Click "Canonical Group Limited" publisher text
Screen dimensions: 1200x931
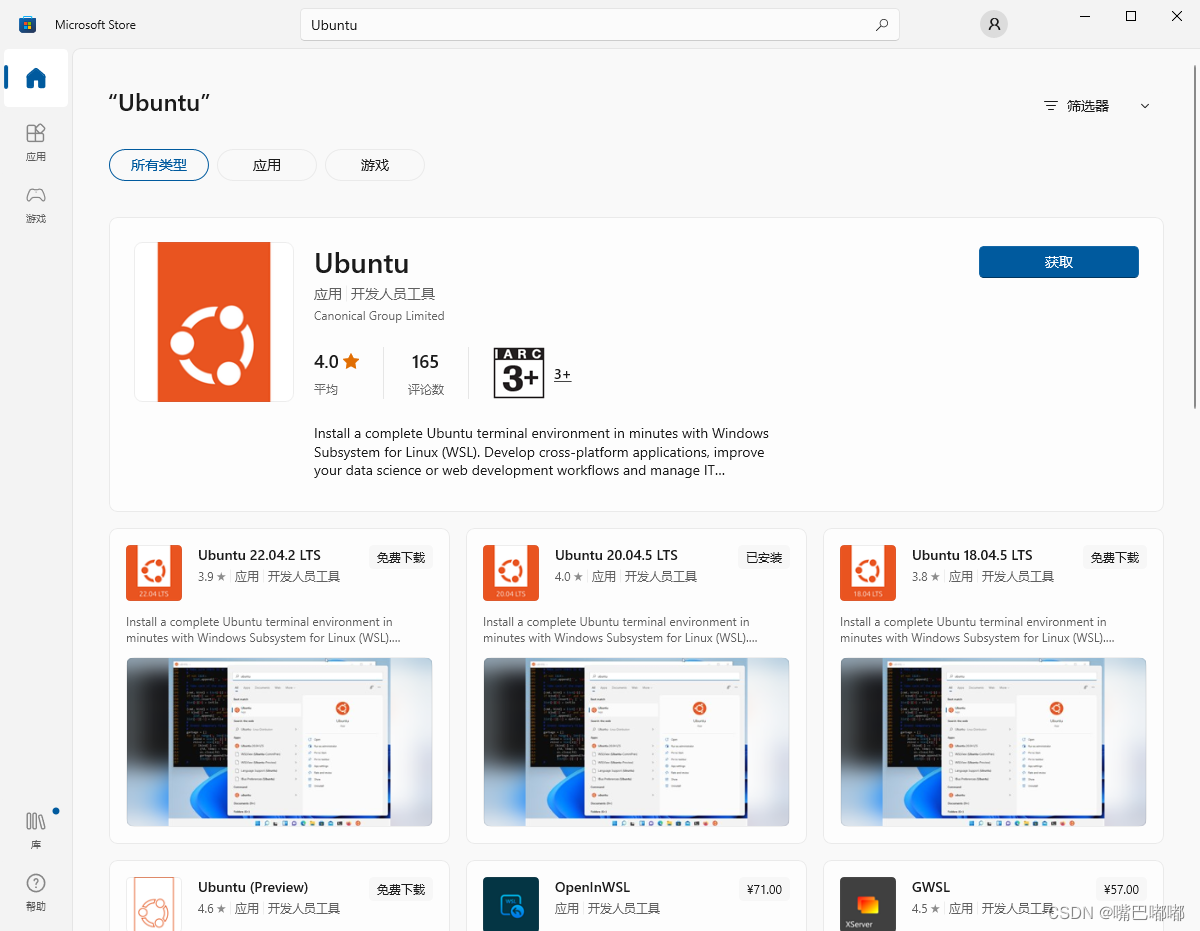coord(379,316)
